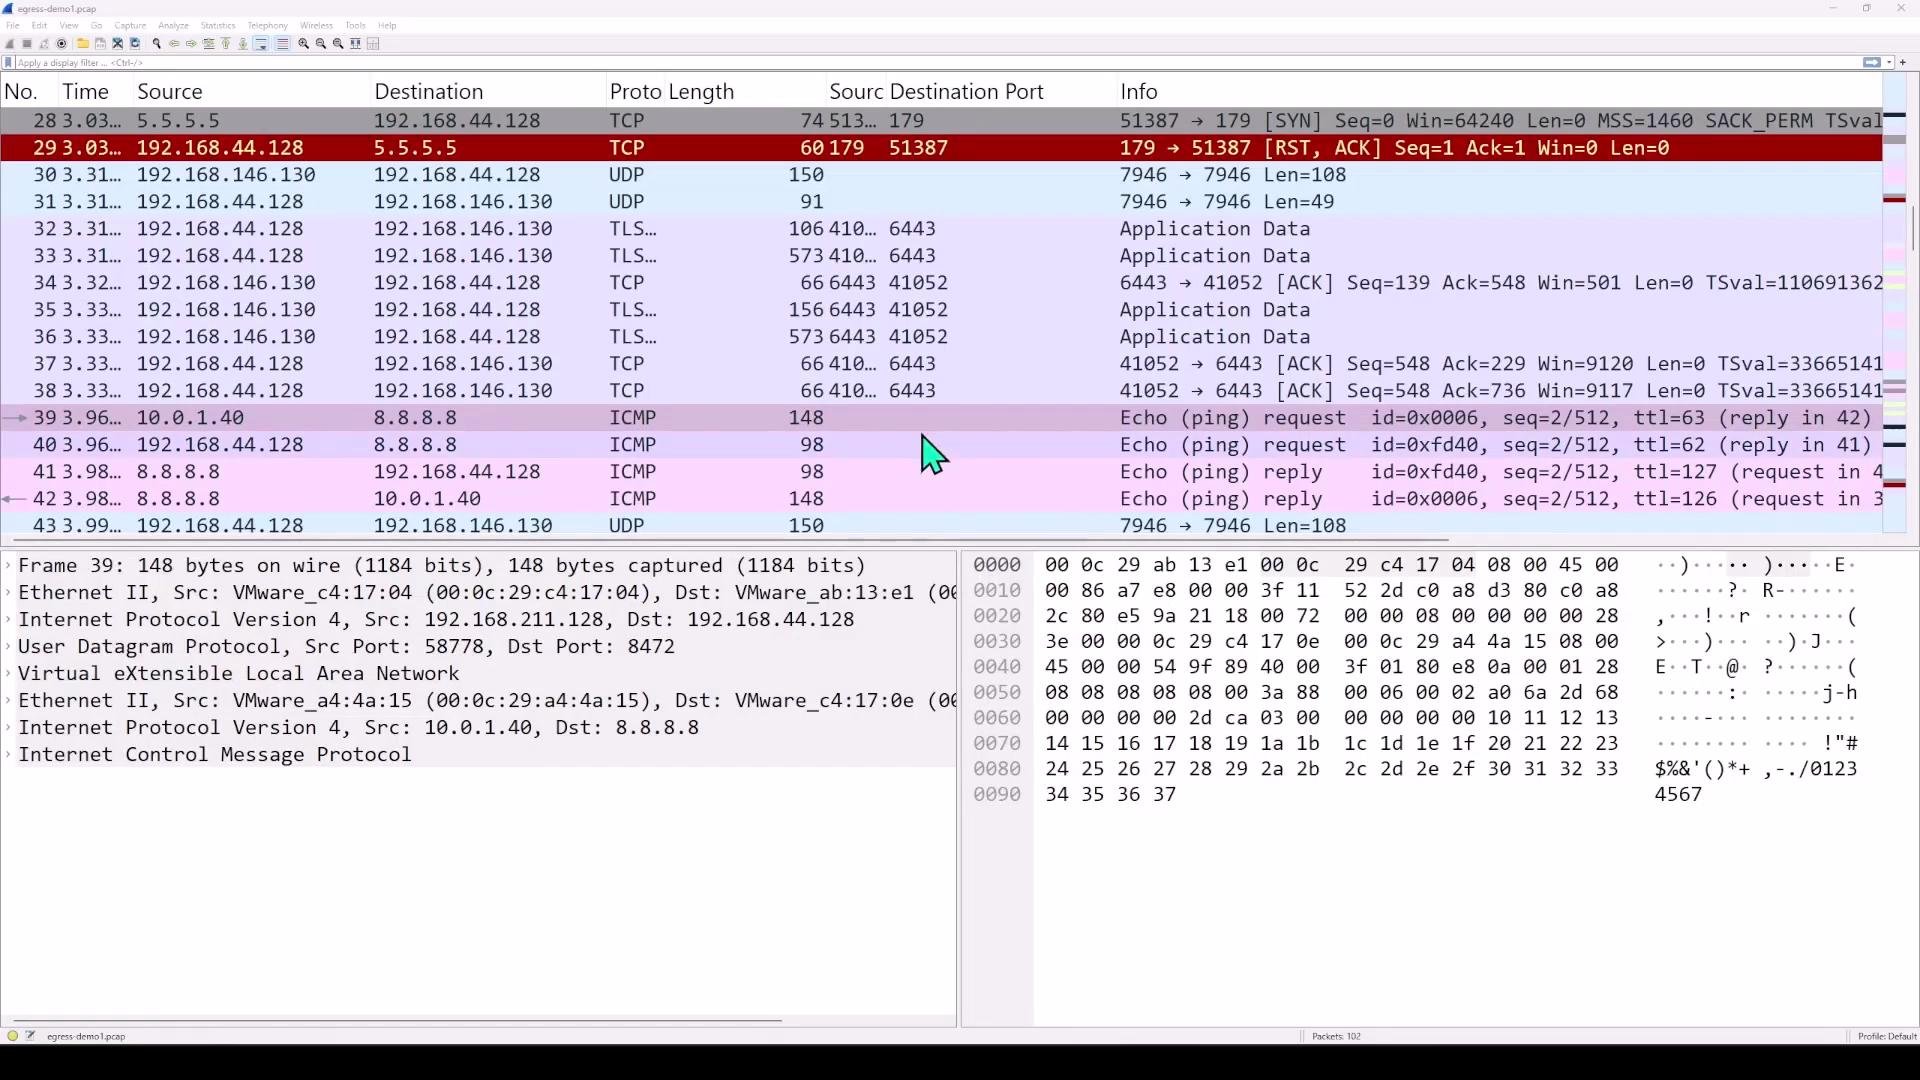Go to a specified packet

click(208, 44)
